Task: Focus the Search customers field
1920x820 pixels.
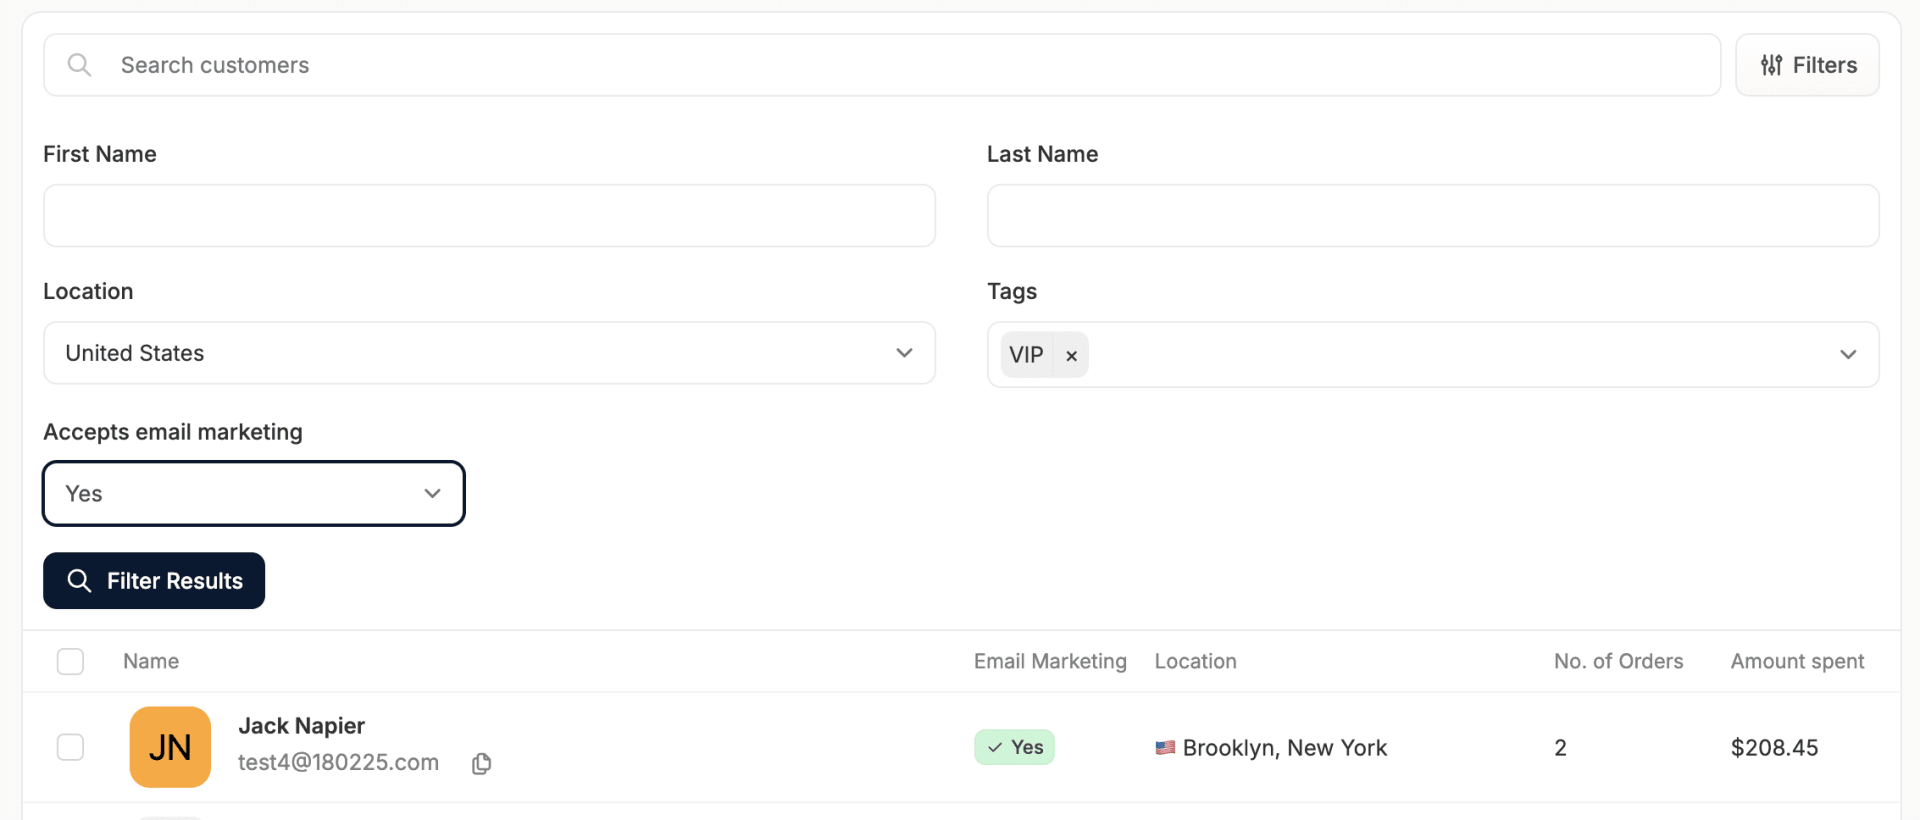Action: coord(881,65)
